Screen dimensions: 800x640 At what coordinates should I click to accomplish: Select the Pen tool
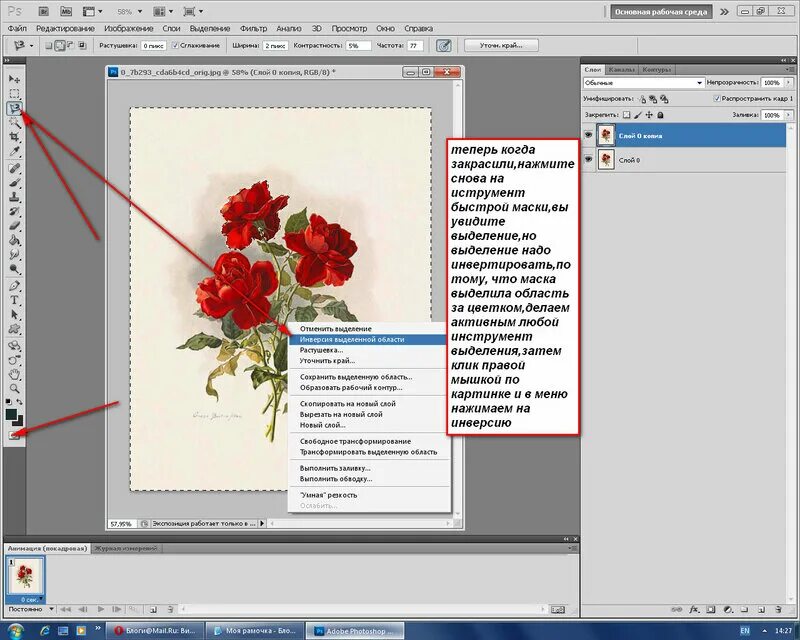tap(14, 286)
